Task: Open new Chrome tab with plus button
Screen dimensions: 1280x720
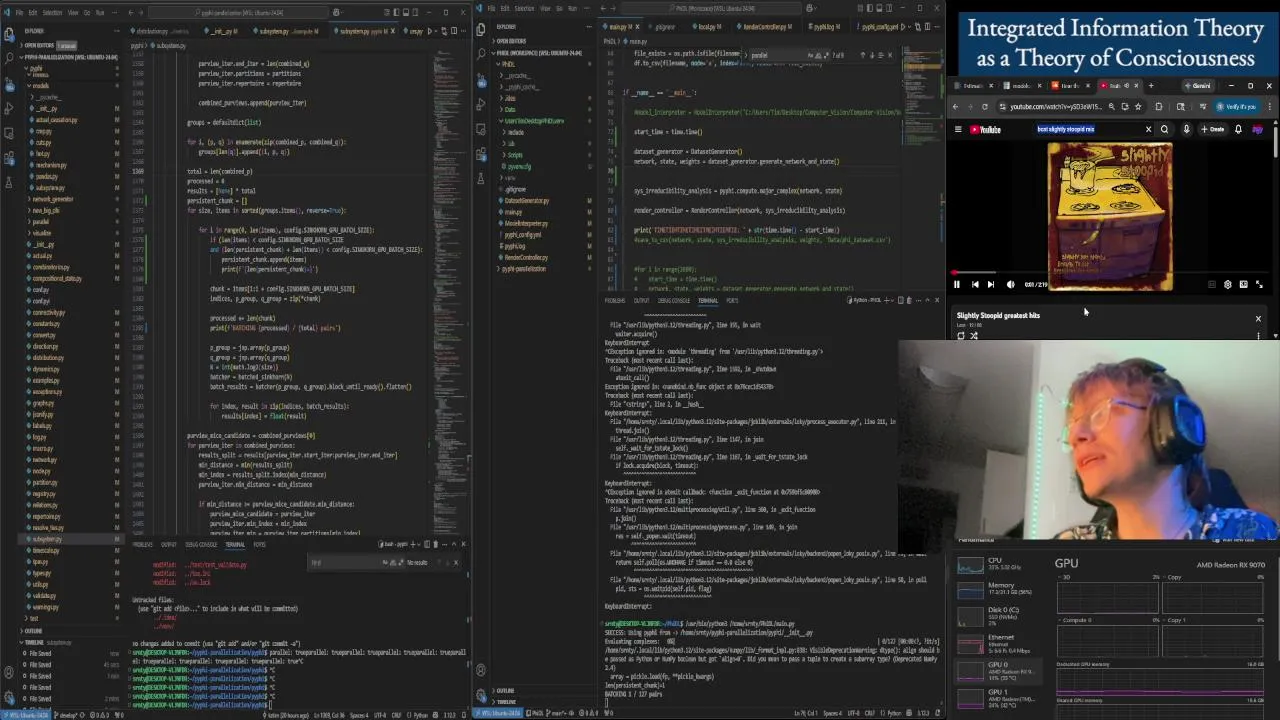Action: [1151, 86]
